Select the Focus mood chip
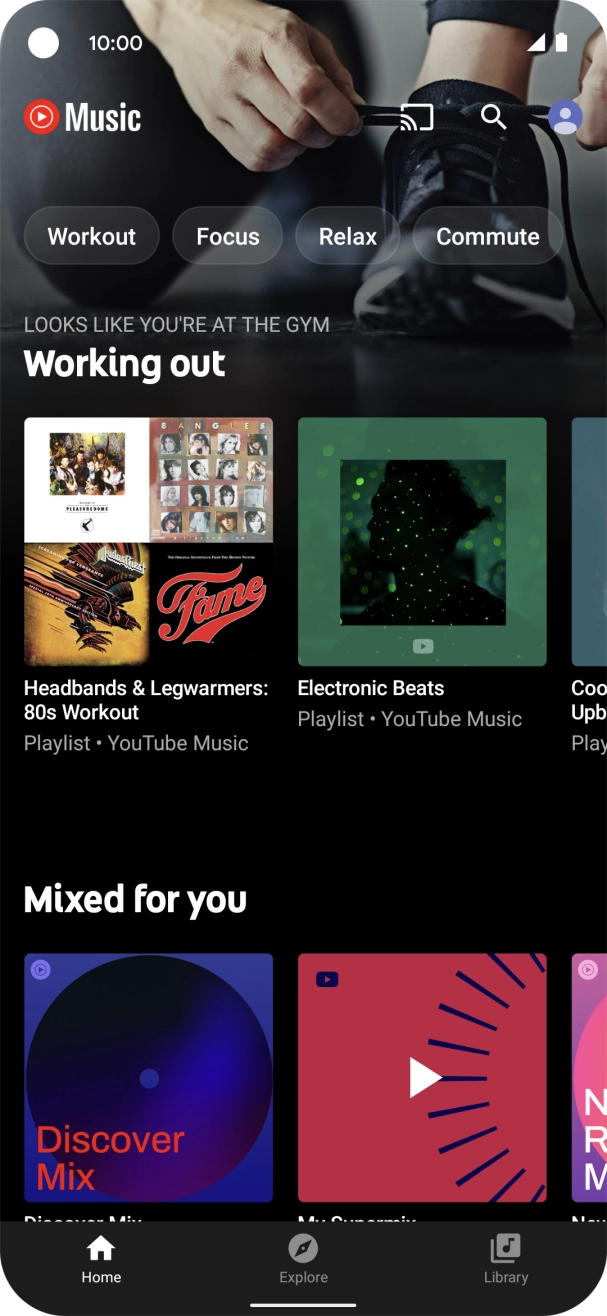The width and height of the screenshot is (607, 1316). point(228,237)
